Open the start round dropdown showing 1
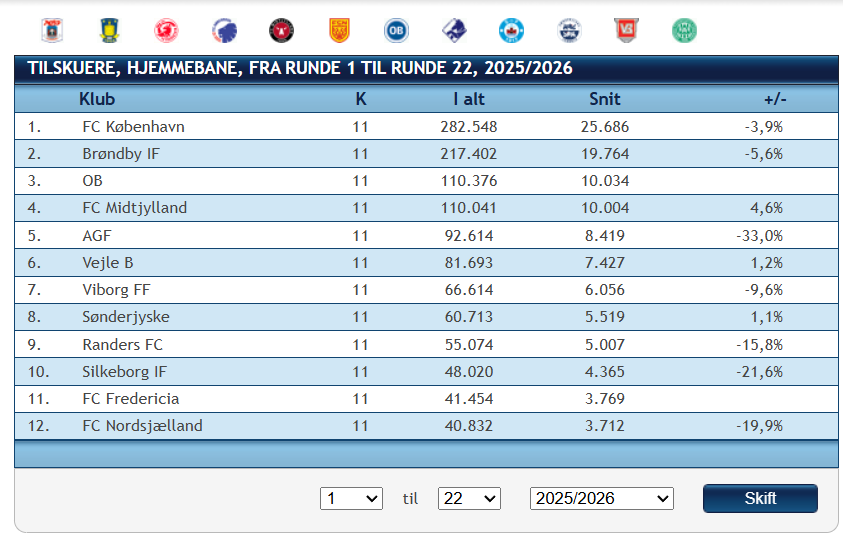The height and width of the screenshot is (541, 843). click(351, 499)
